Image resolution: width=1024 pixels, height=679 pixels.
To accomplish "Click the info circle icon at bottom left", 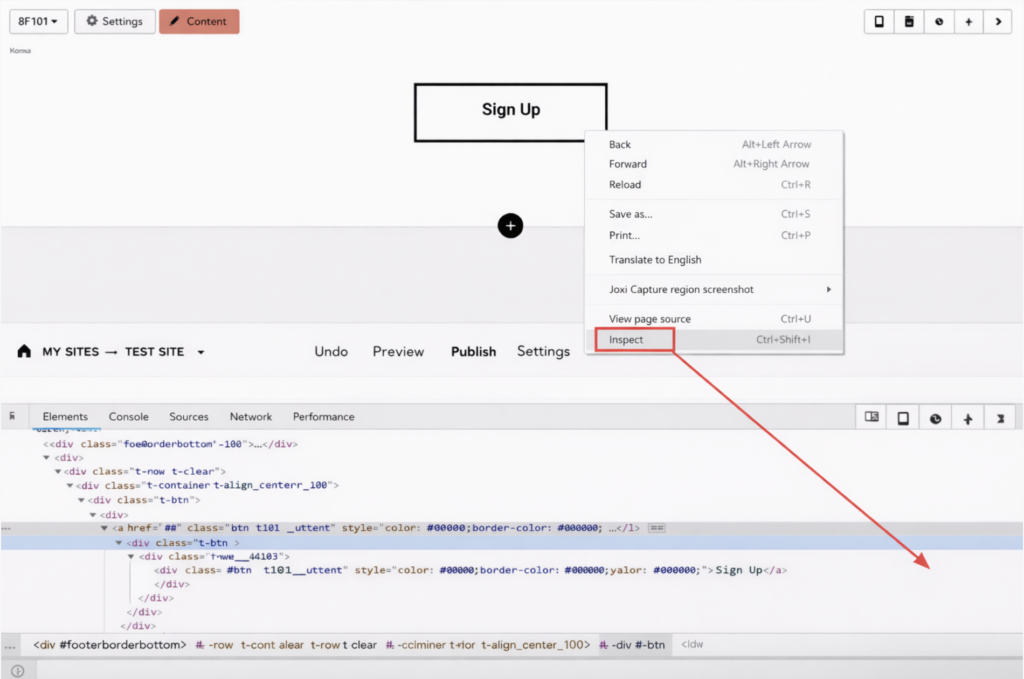I will tap(17, 671).
